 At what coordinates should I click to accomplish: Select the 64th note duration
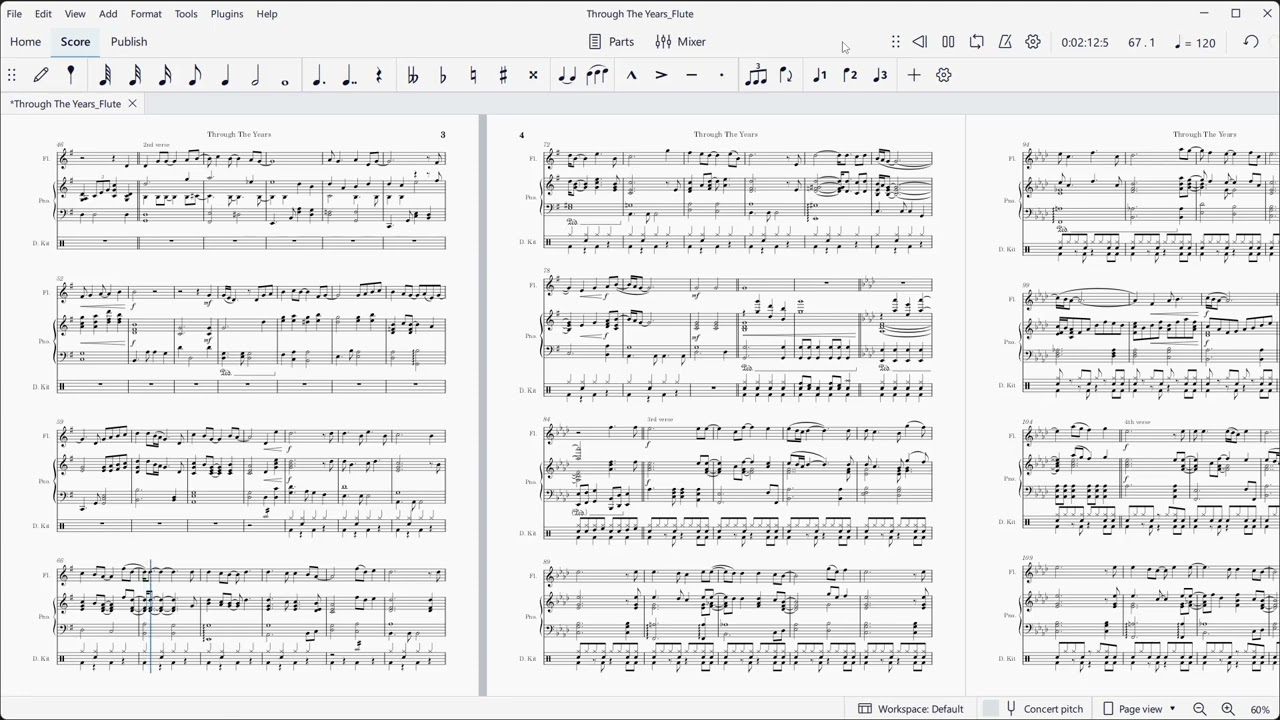pyautogui.click(x=105, y=75)
